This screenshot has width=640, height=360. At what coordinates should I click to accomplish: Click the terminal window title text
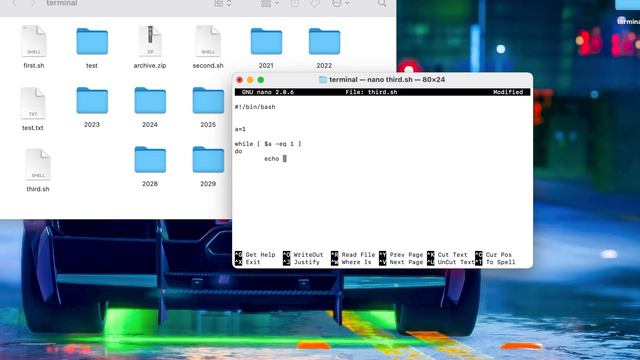coord(387,80)
